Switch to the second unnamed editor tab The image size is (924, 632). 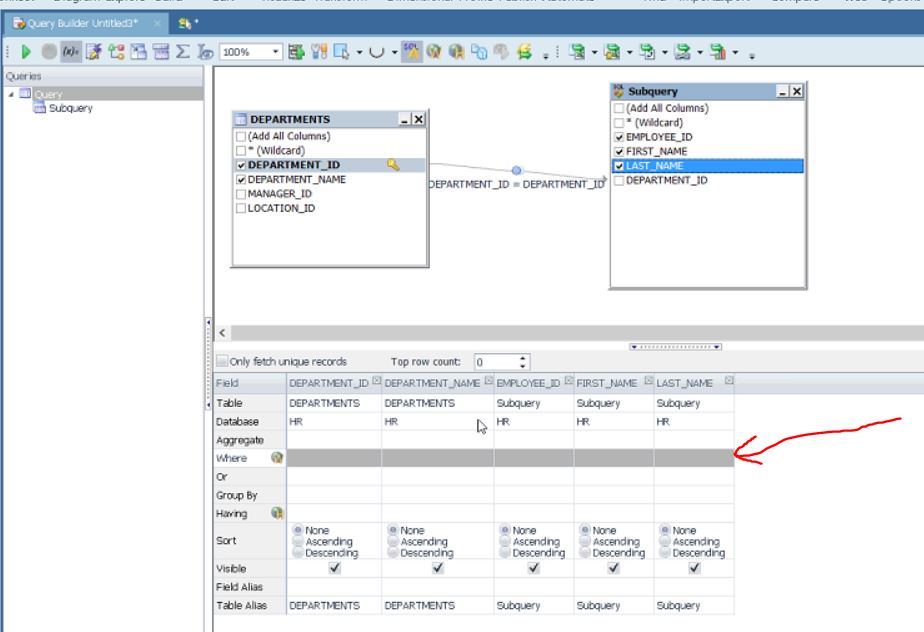(188, 23)
